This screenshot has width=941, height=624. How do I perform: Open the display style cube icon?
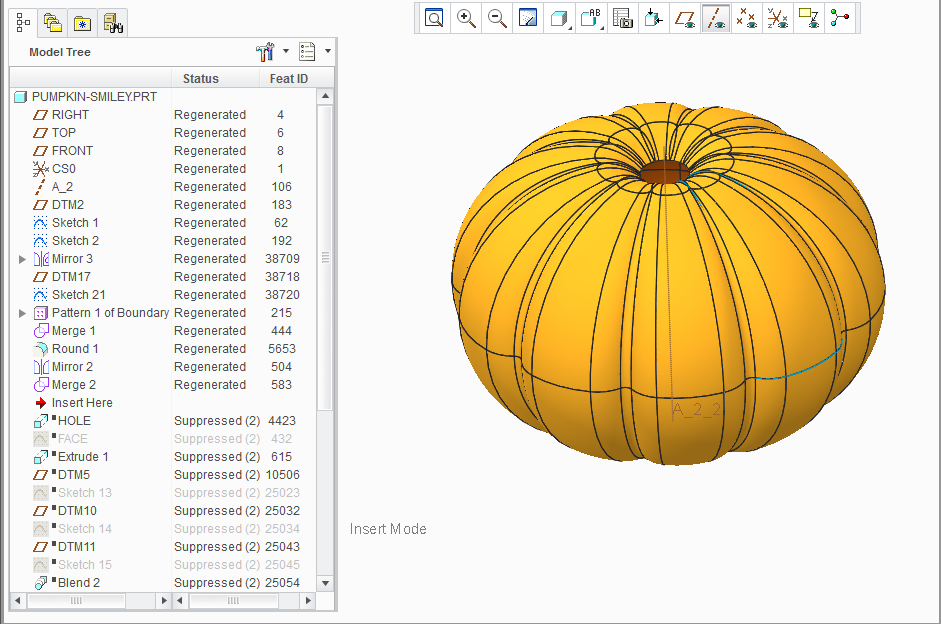click(x=559, y=18)
